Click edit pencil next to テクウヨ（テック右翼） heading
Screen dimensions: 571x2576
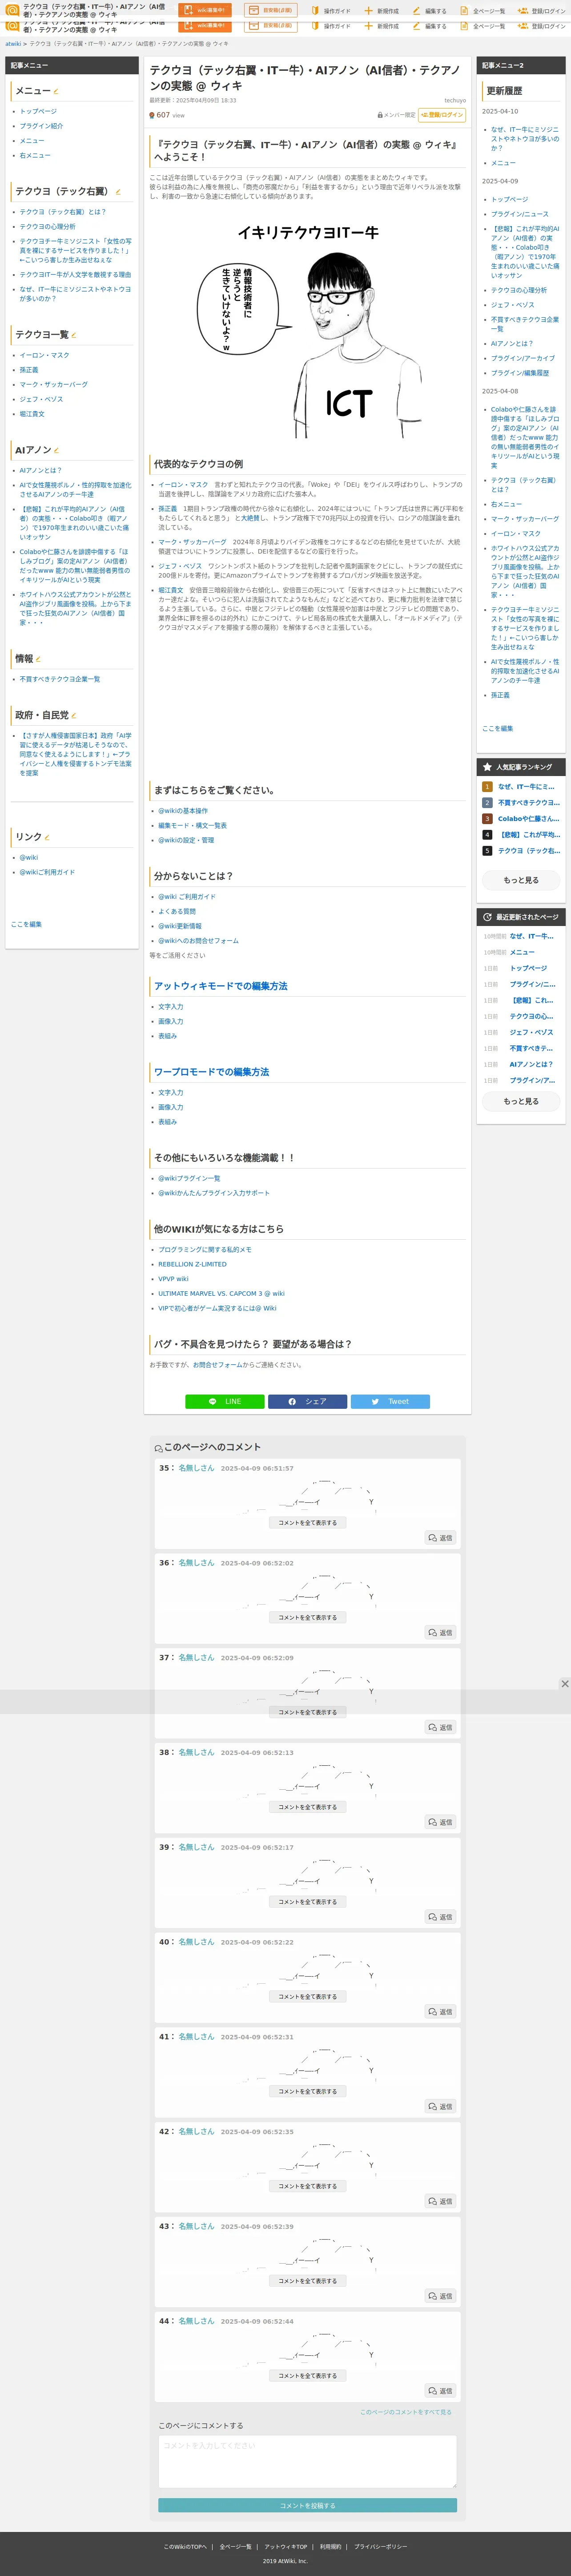point(117,192)
